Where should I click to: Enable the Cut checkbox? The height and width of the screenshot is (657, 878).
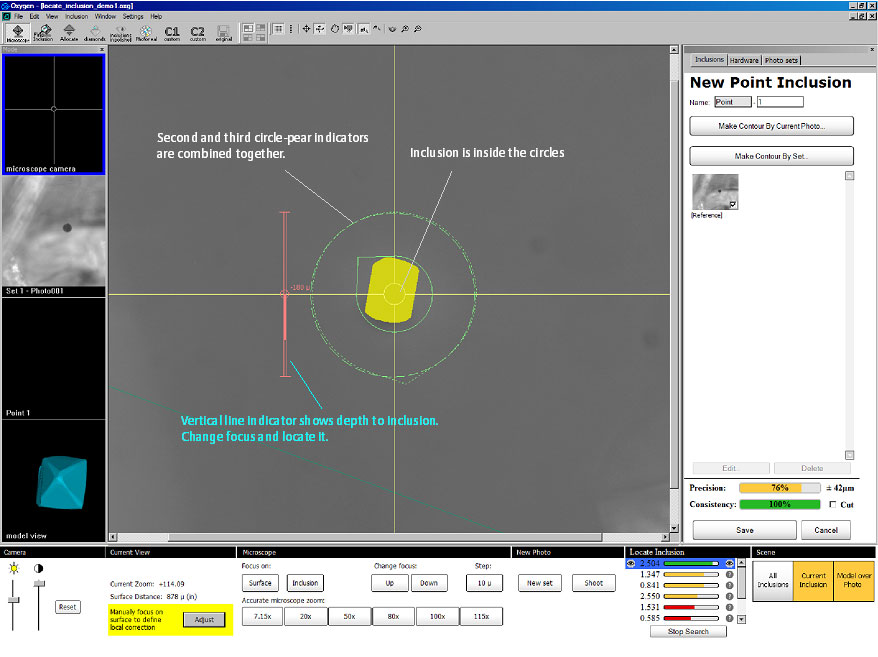tap(833, 505)
